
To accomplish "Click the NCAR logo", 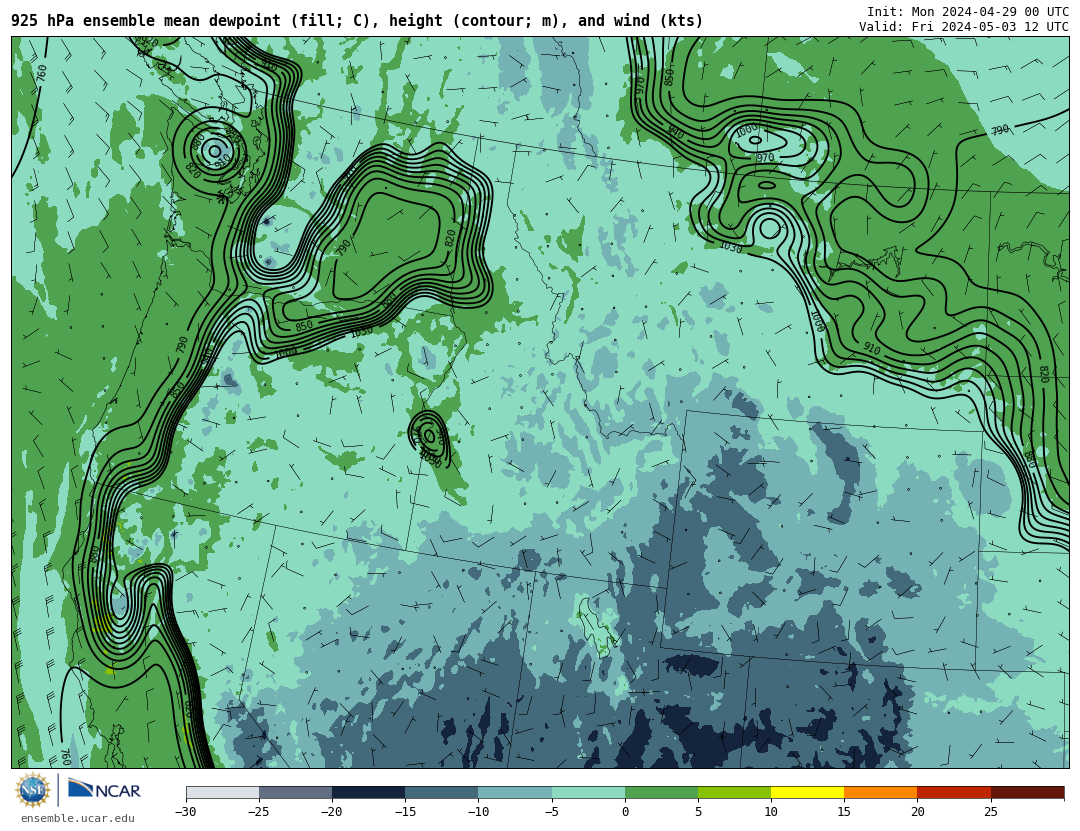I will 104,790.
